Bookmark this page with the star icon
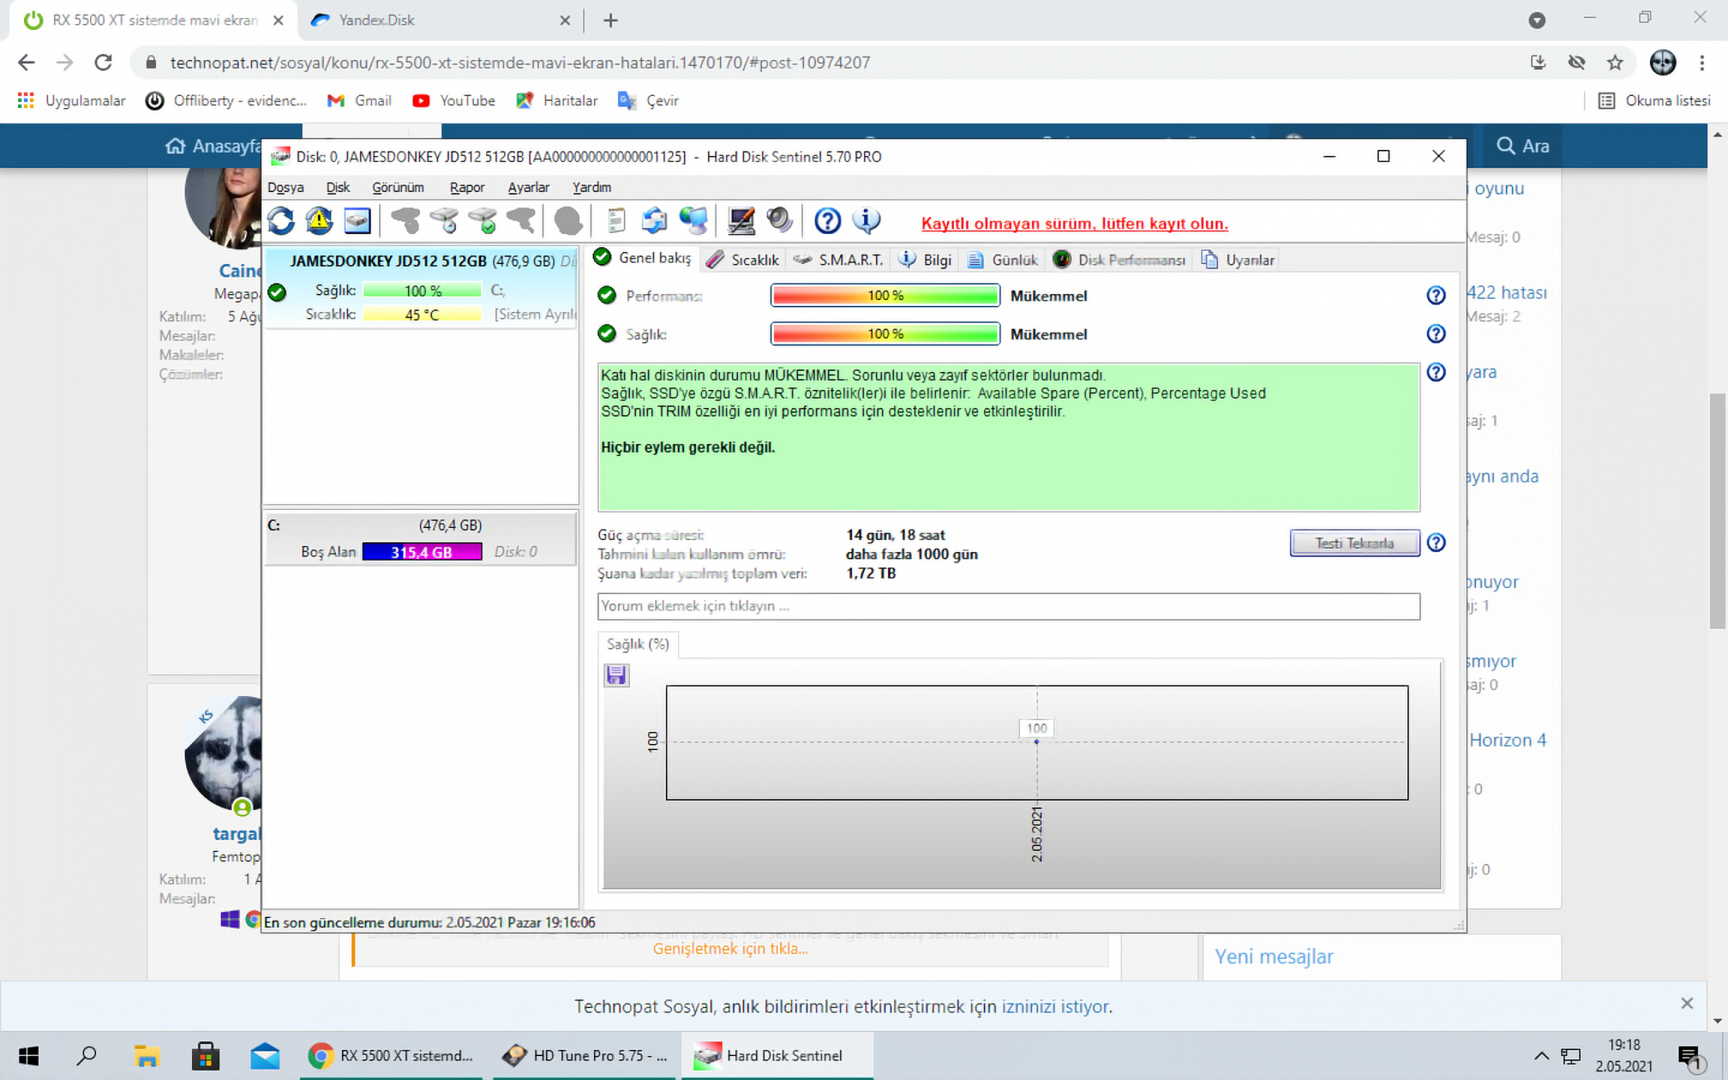This screenshot has width=1728, height=1080. pos(1615,62)
